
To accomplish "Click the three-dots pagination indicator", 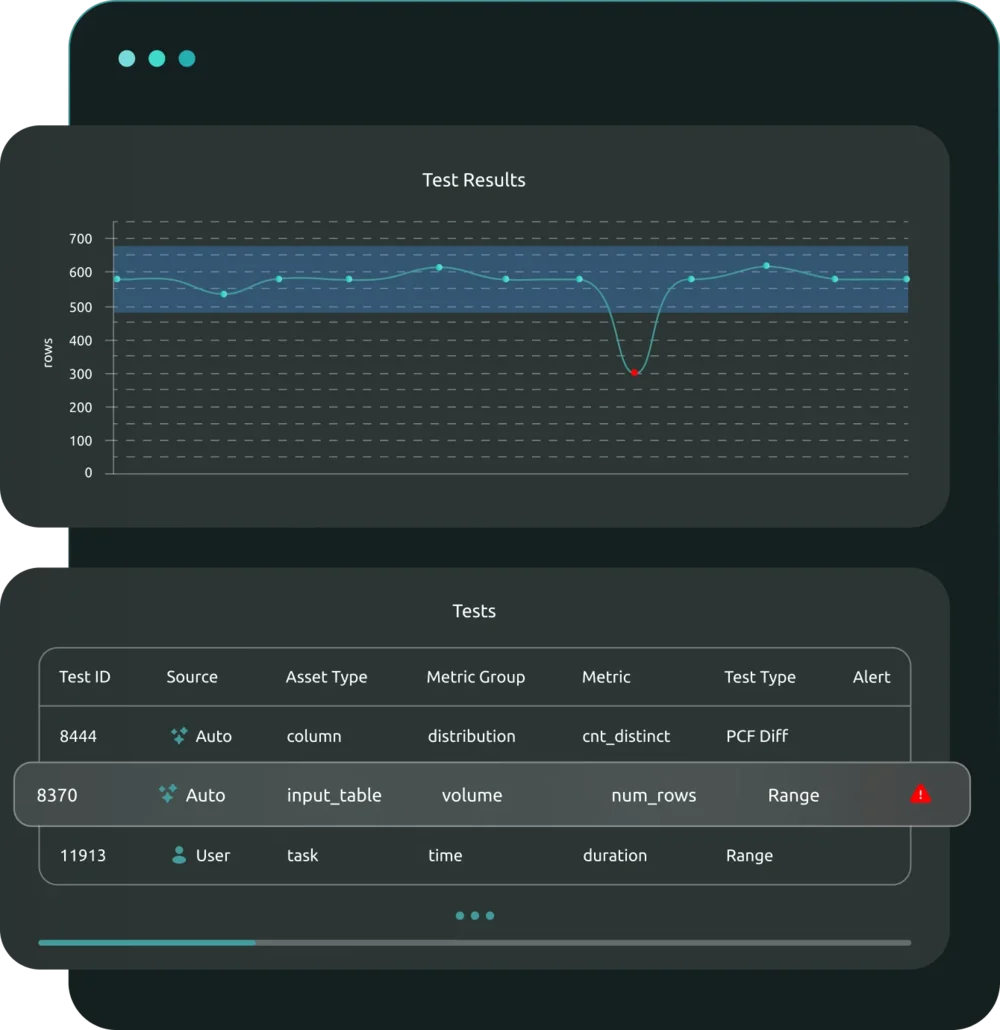I will (x=474, y=915).
